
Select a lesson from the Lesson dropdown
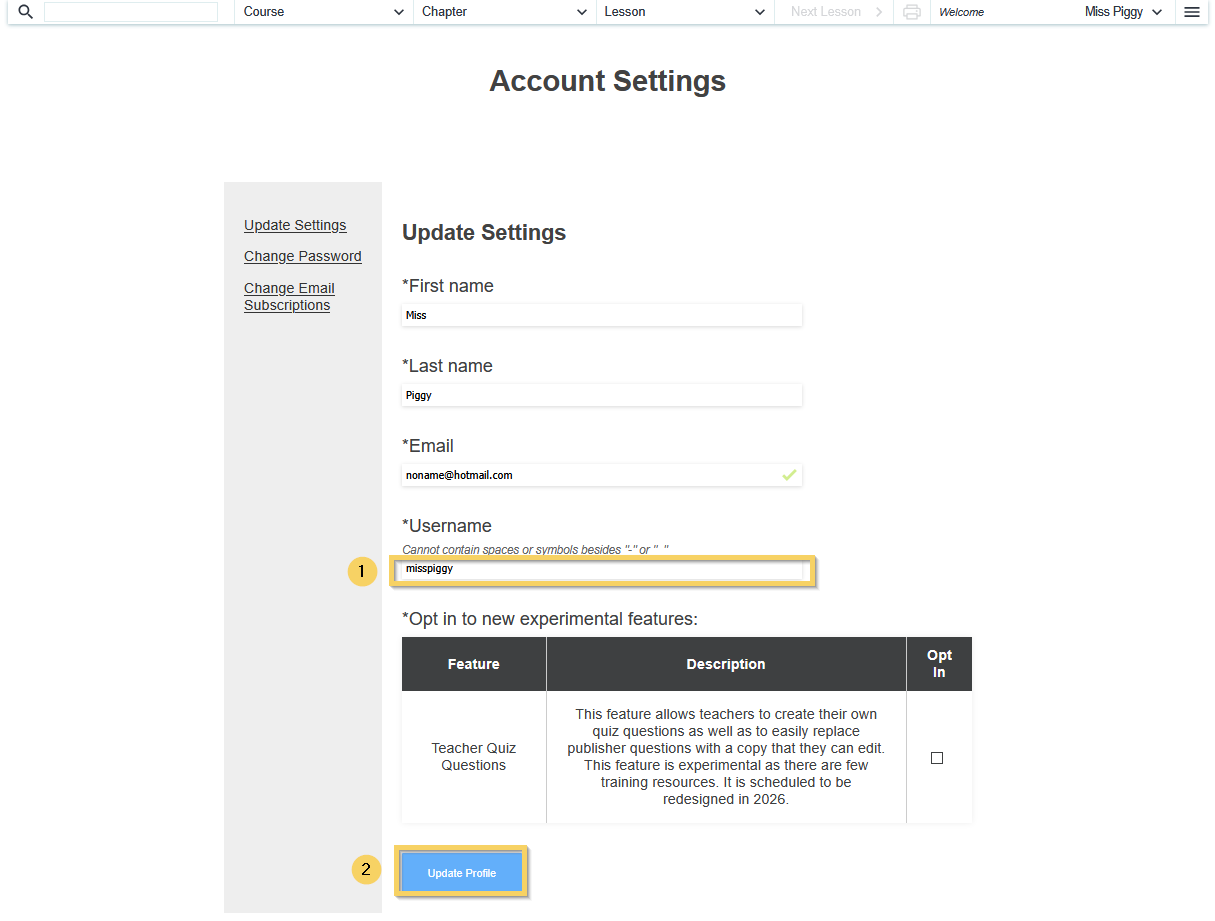point(684,12)
